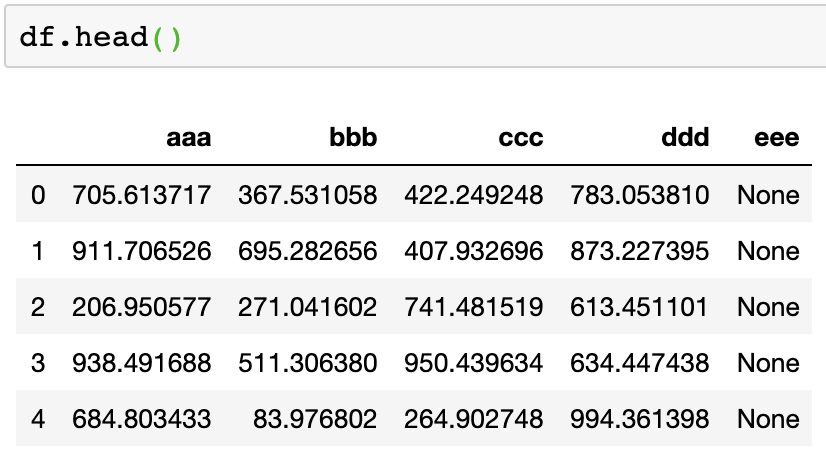Click the None value in row 2

[768, 306]
